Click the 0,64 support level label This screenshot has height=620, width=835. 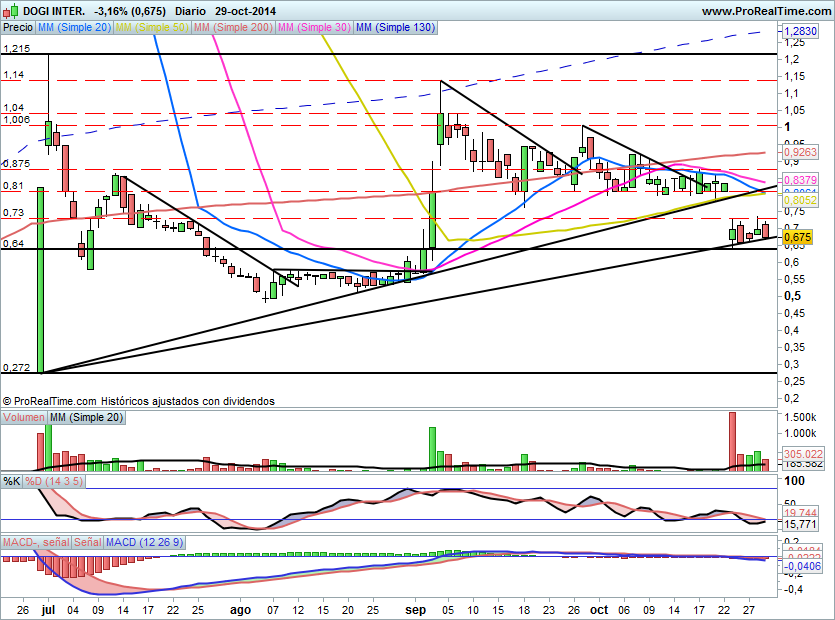click(x=14, y=243)
